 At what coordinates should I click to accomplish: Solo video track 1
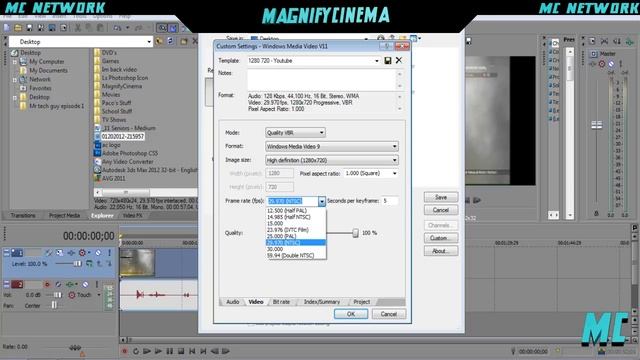tap(109, 253)
